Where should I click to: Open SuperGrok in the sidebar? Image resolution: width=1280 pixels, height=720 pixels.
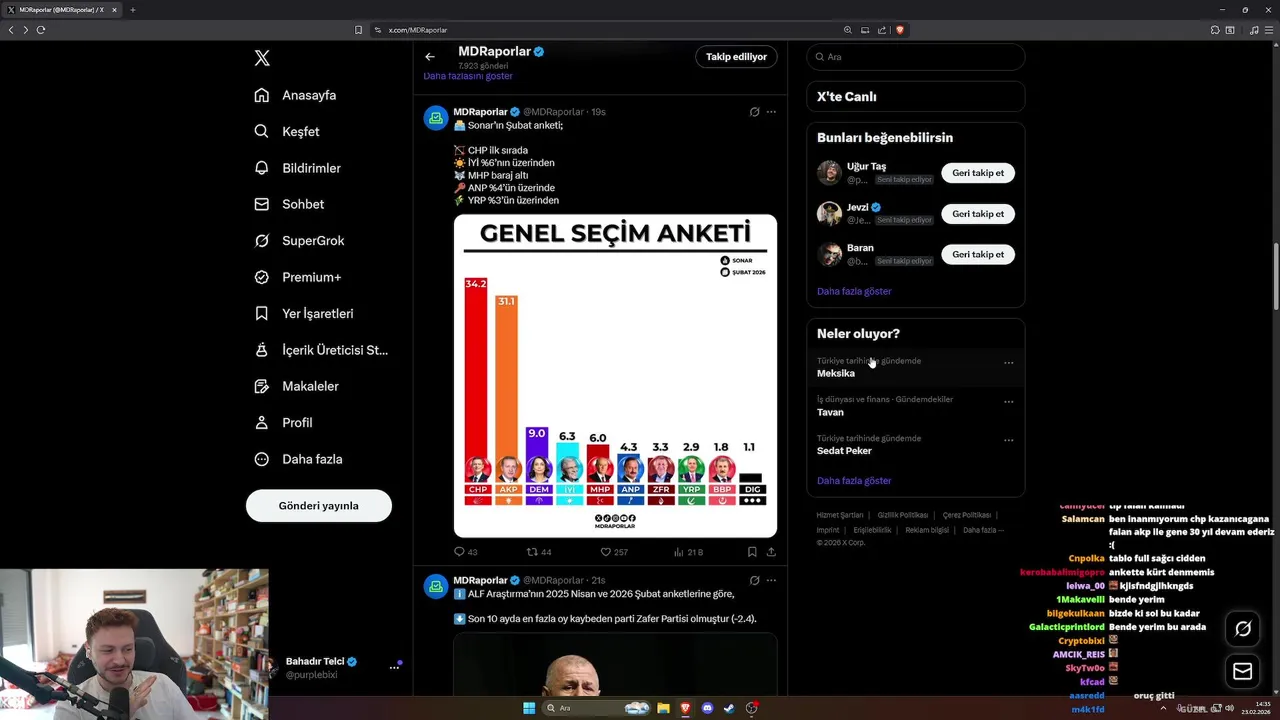click(299, 241)
